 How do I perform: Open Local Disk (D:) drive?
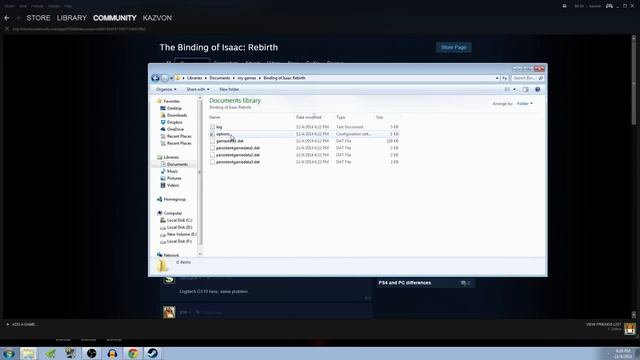point(176,227)
